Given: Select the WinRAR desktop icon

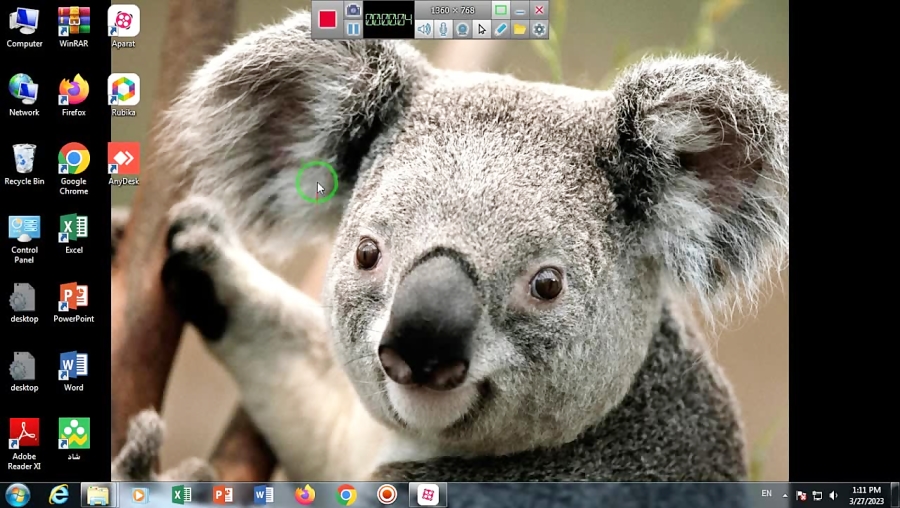Looking at the screenshot, I should [73, 27].
